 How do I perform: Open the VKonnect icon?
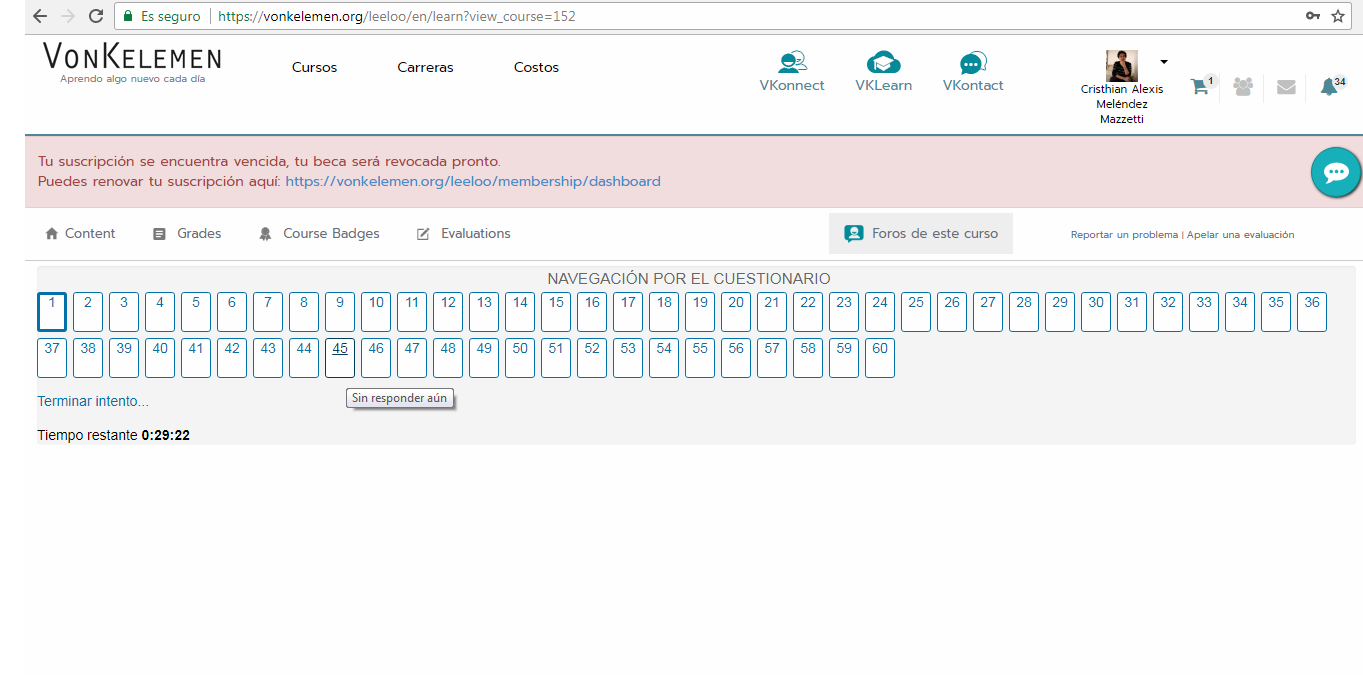(x=791, y=63)
